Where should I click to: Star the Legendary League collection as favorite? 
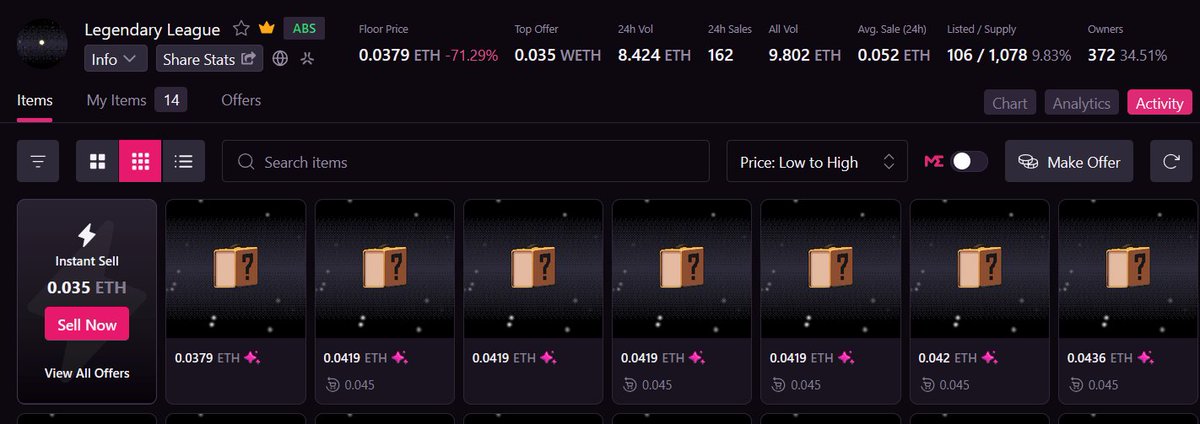click(x=241, y=28)
